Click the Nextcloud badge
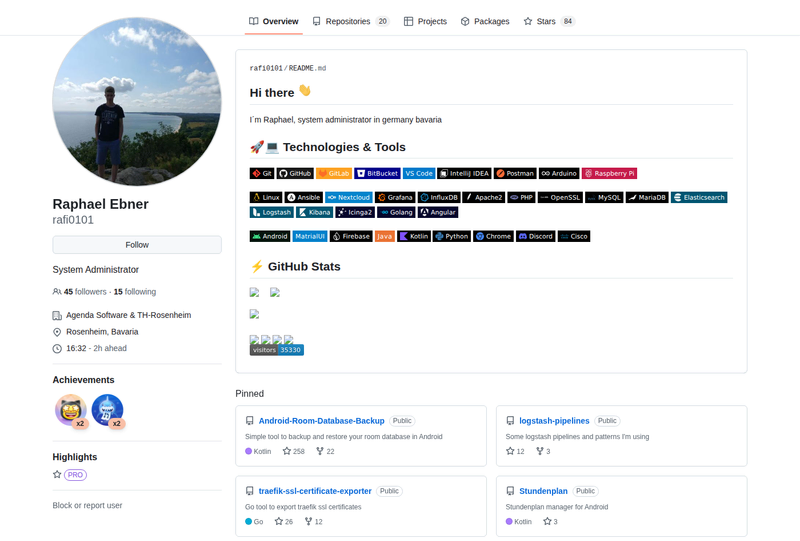The image size is (800, 541). tap(349, 198)
